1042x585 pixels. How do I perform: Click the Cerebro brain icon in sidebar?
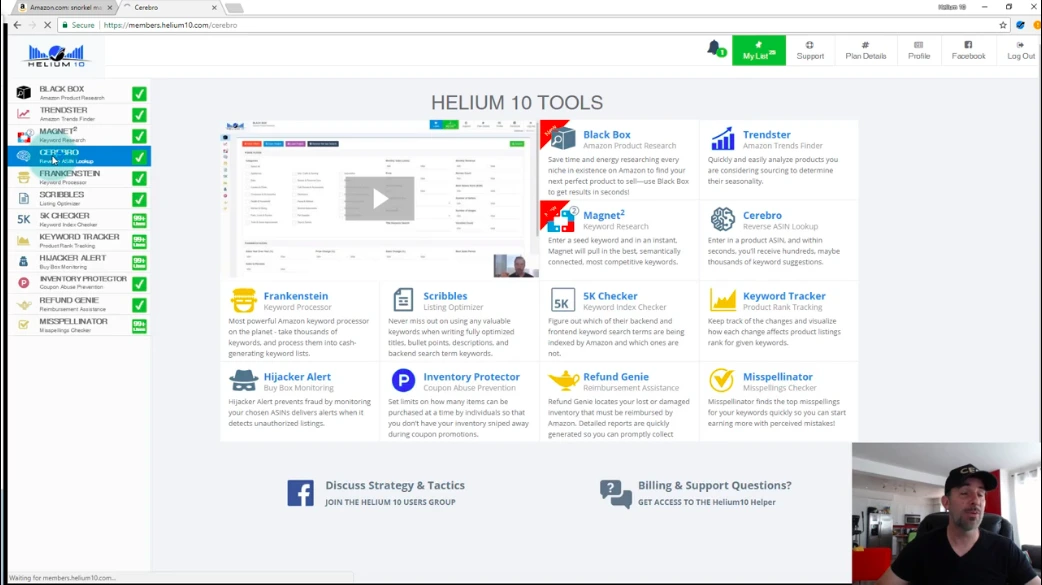pos(23,157)
